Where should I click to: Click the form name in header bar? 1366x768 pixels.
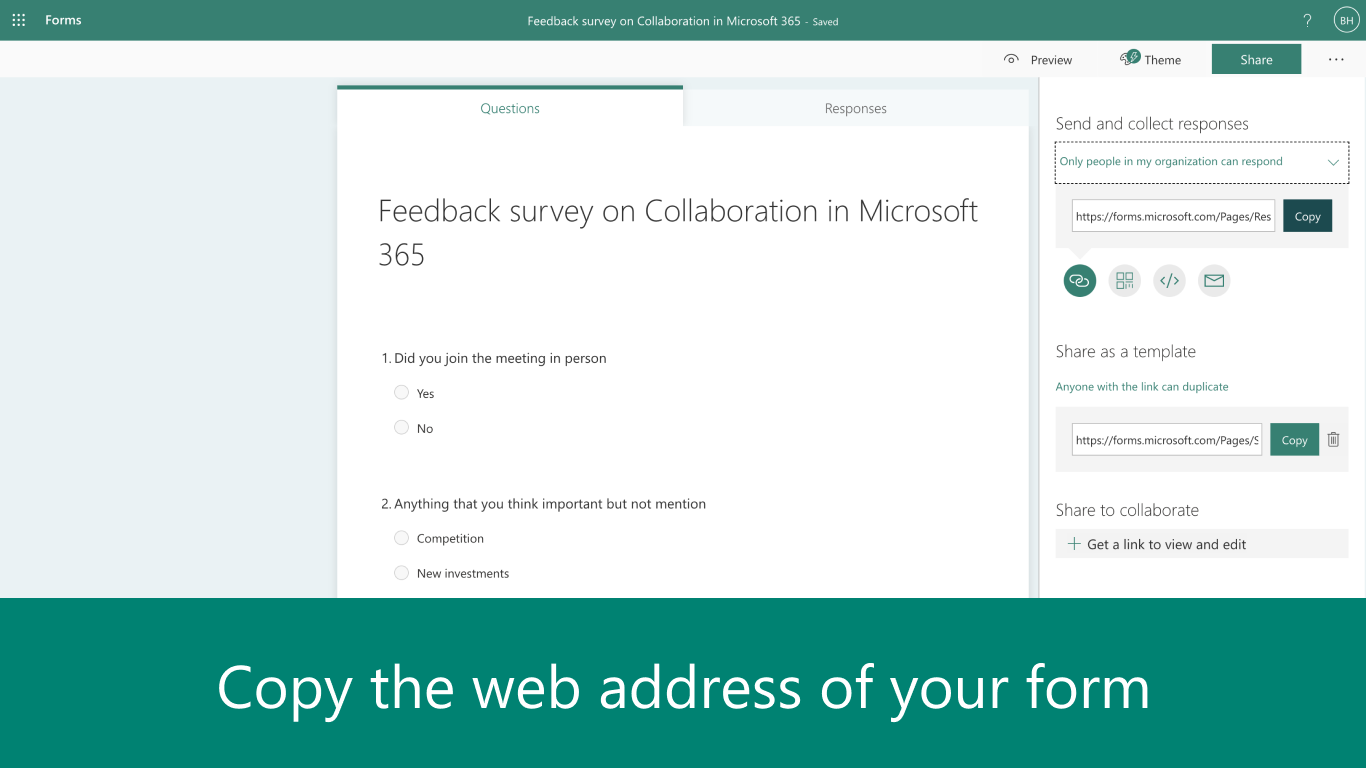pos(664,21)
